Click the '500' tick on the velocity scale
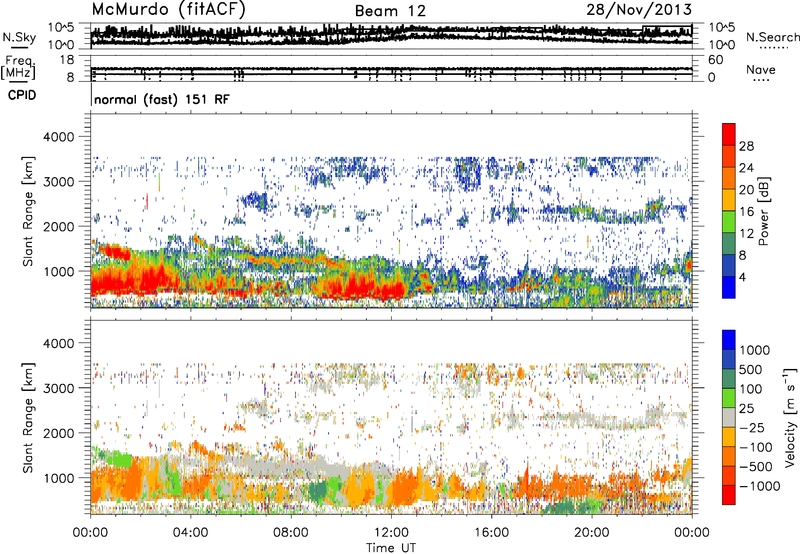 [x=751, y=369]
